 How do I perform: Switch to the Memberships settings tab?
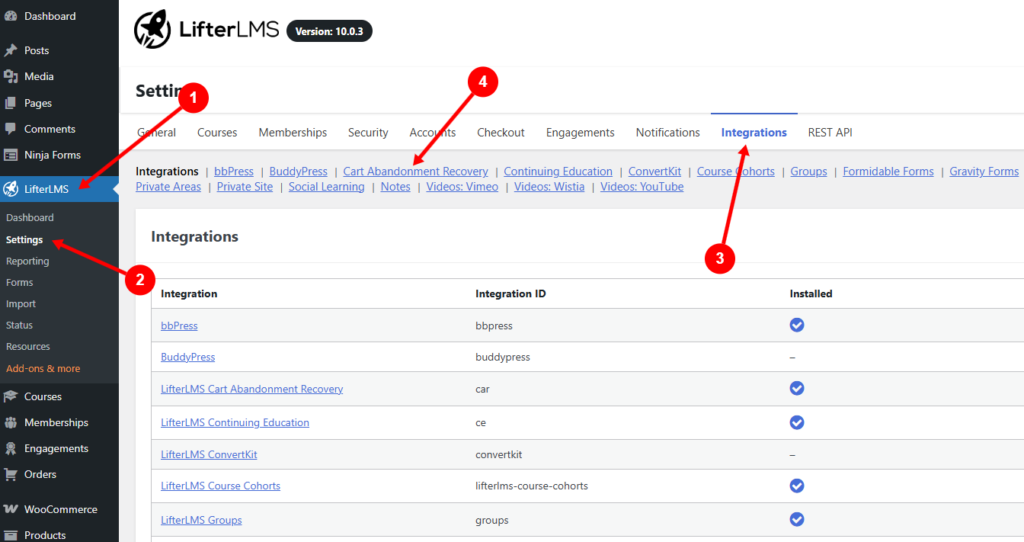pyautogui.click(x=293, y=133)
